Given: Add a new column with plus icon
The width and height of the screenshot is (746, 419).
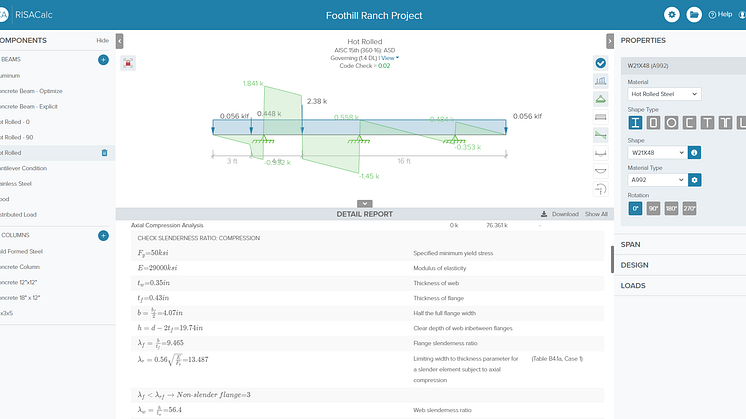Looking at the screenshot, I should tap(103, 235).
